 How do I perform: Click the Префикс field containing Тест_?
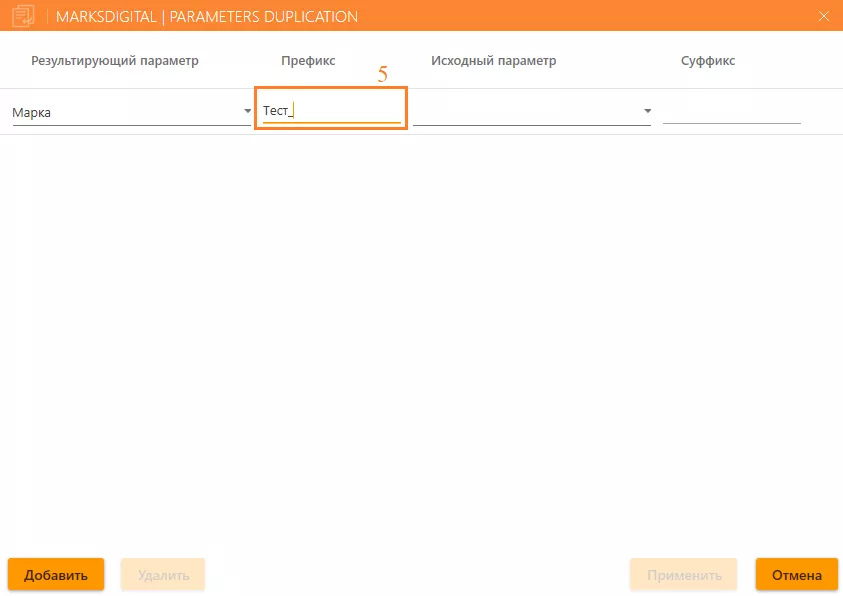tap(331, 112)
